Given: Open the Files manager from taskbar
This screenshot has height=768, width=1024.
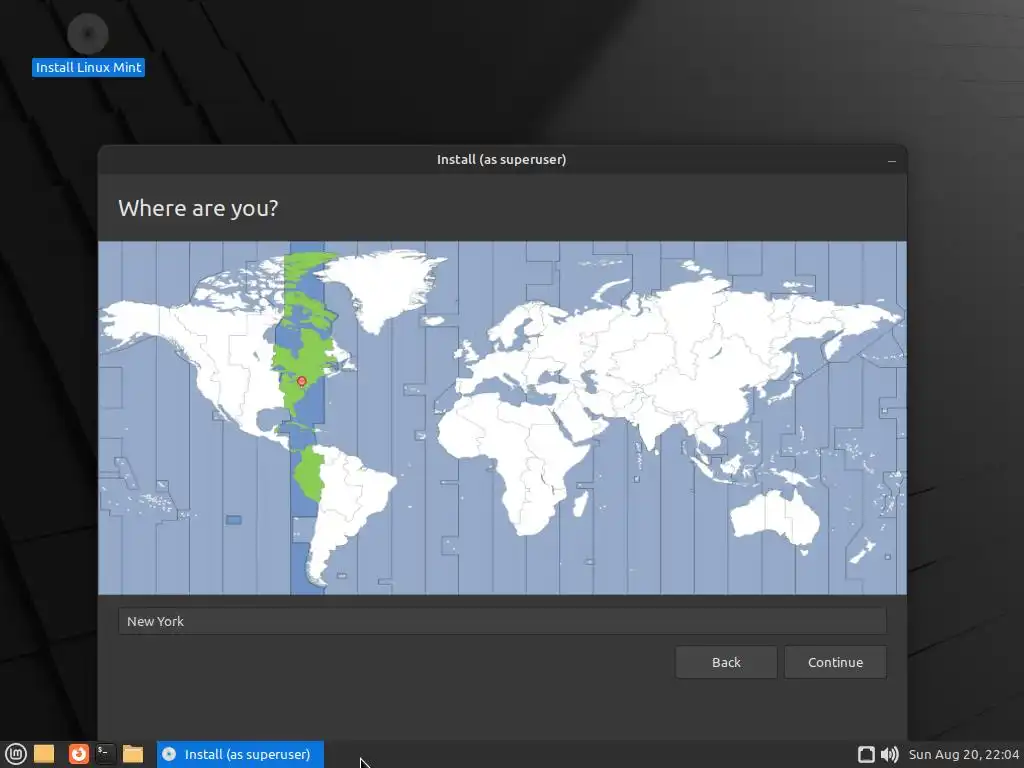Looking at the screenshot, I should pyautogui.click(x=133, y=754).
